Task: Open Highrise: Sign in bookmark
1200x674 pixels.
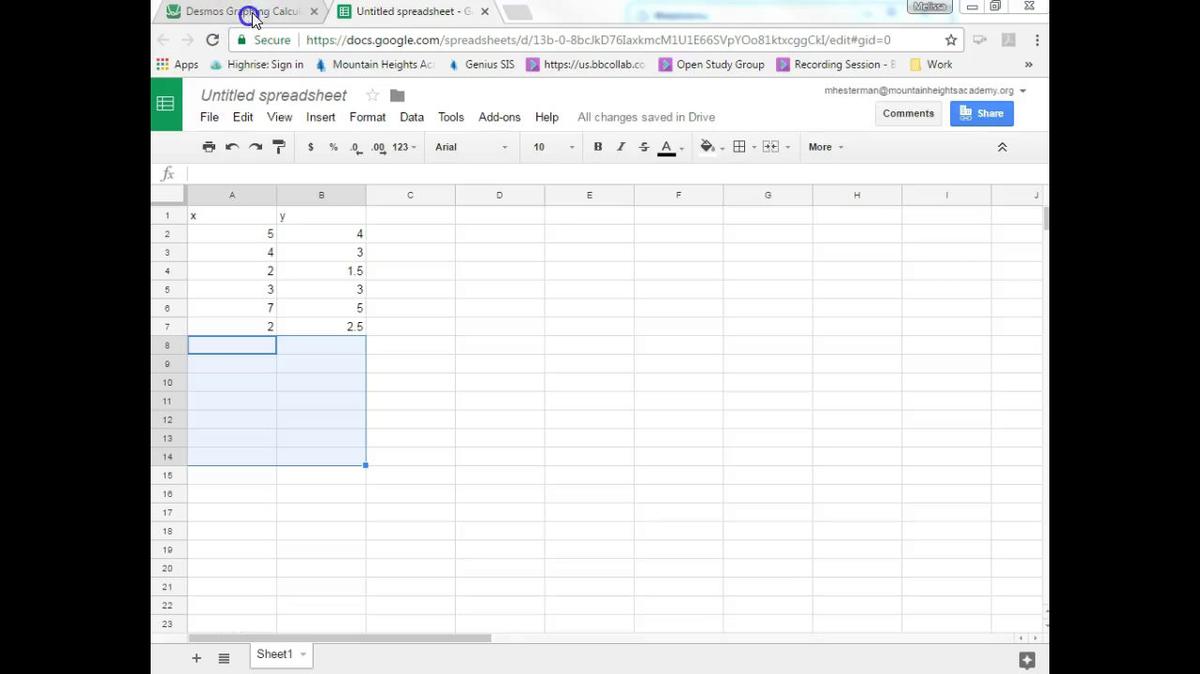Action: 256,64
